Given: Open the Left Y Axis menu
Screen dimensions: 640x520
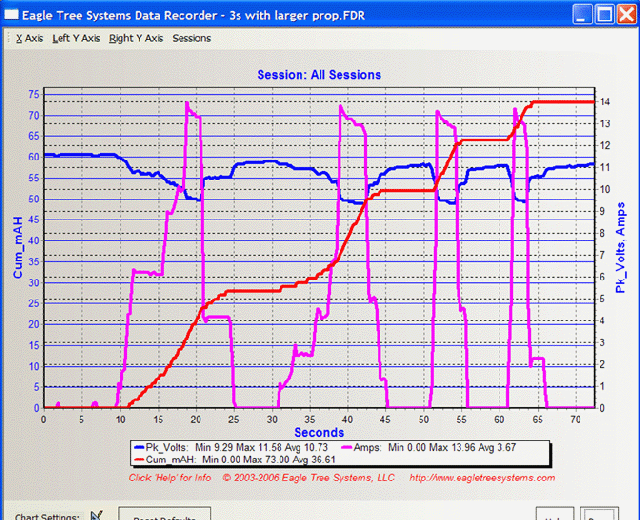Looking at the screenshot, I should pyautogui.click(x=76, y=38).
